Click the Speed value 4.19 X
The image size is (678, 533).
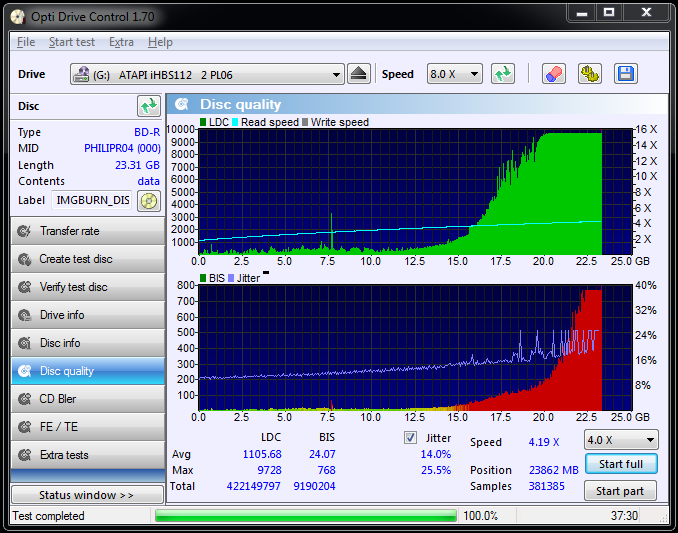tap(544, 442)
